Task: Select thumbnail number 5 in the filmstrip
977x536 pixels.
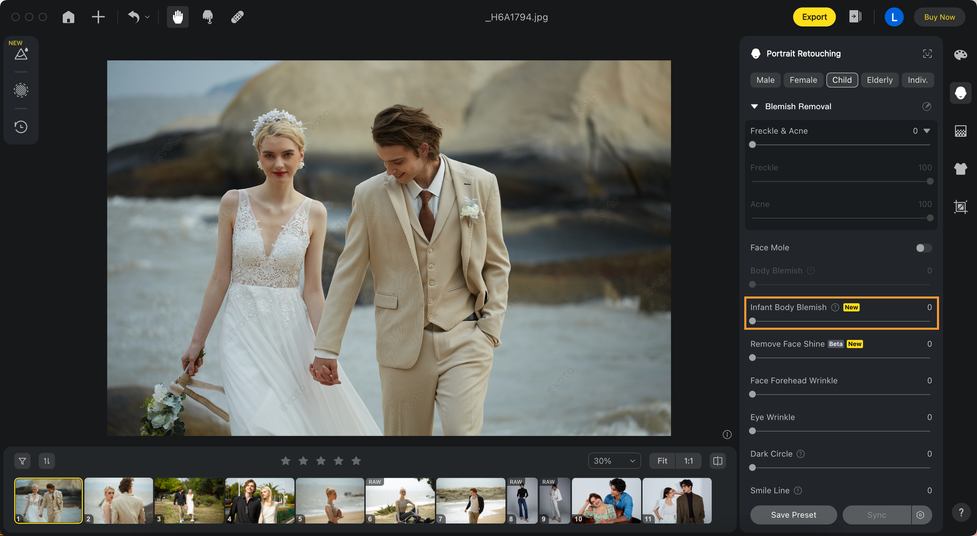Action: pyautogui.click(x=330, y=500)
